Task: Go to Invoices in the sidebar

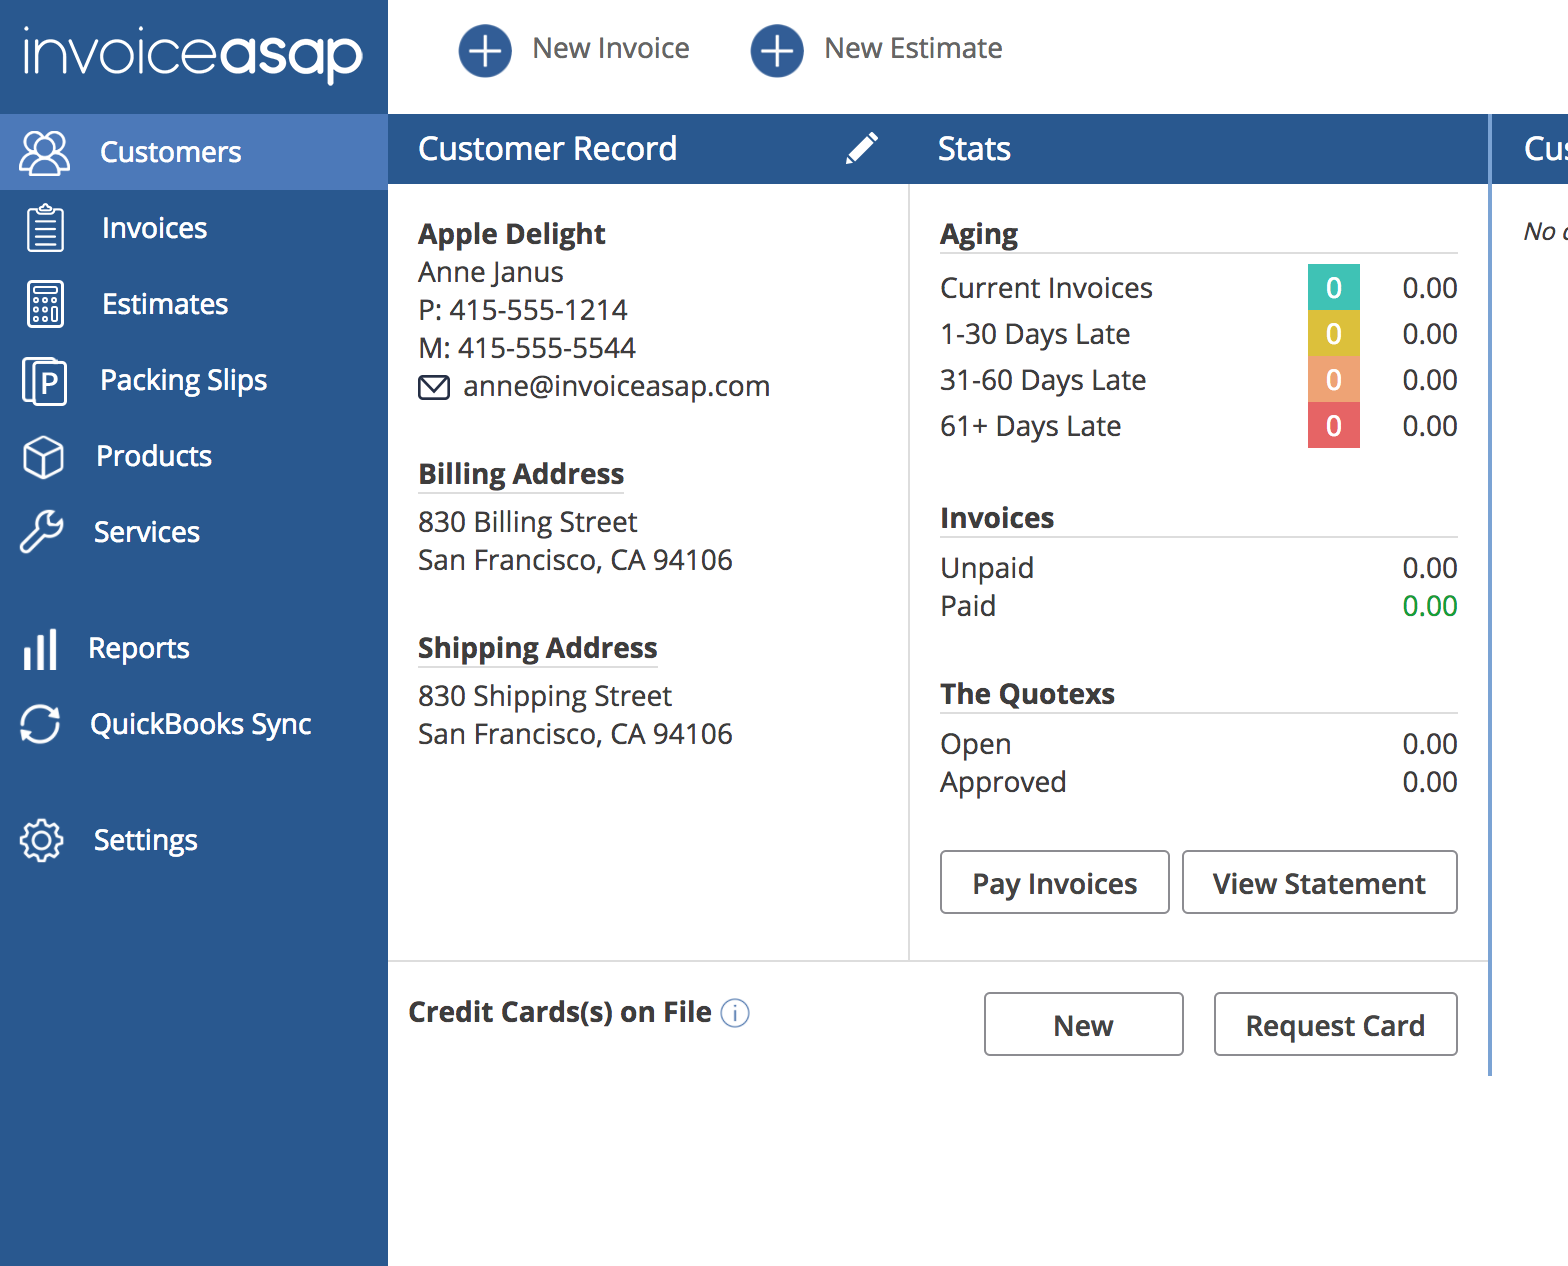Action: (154, 228)
